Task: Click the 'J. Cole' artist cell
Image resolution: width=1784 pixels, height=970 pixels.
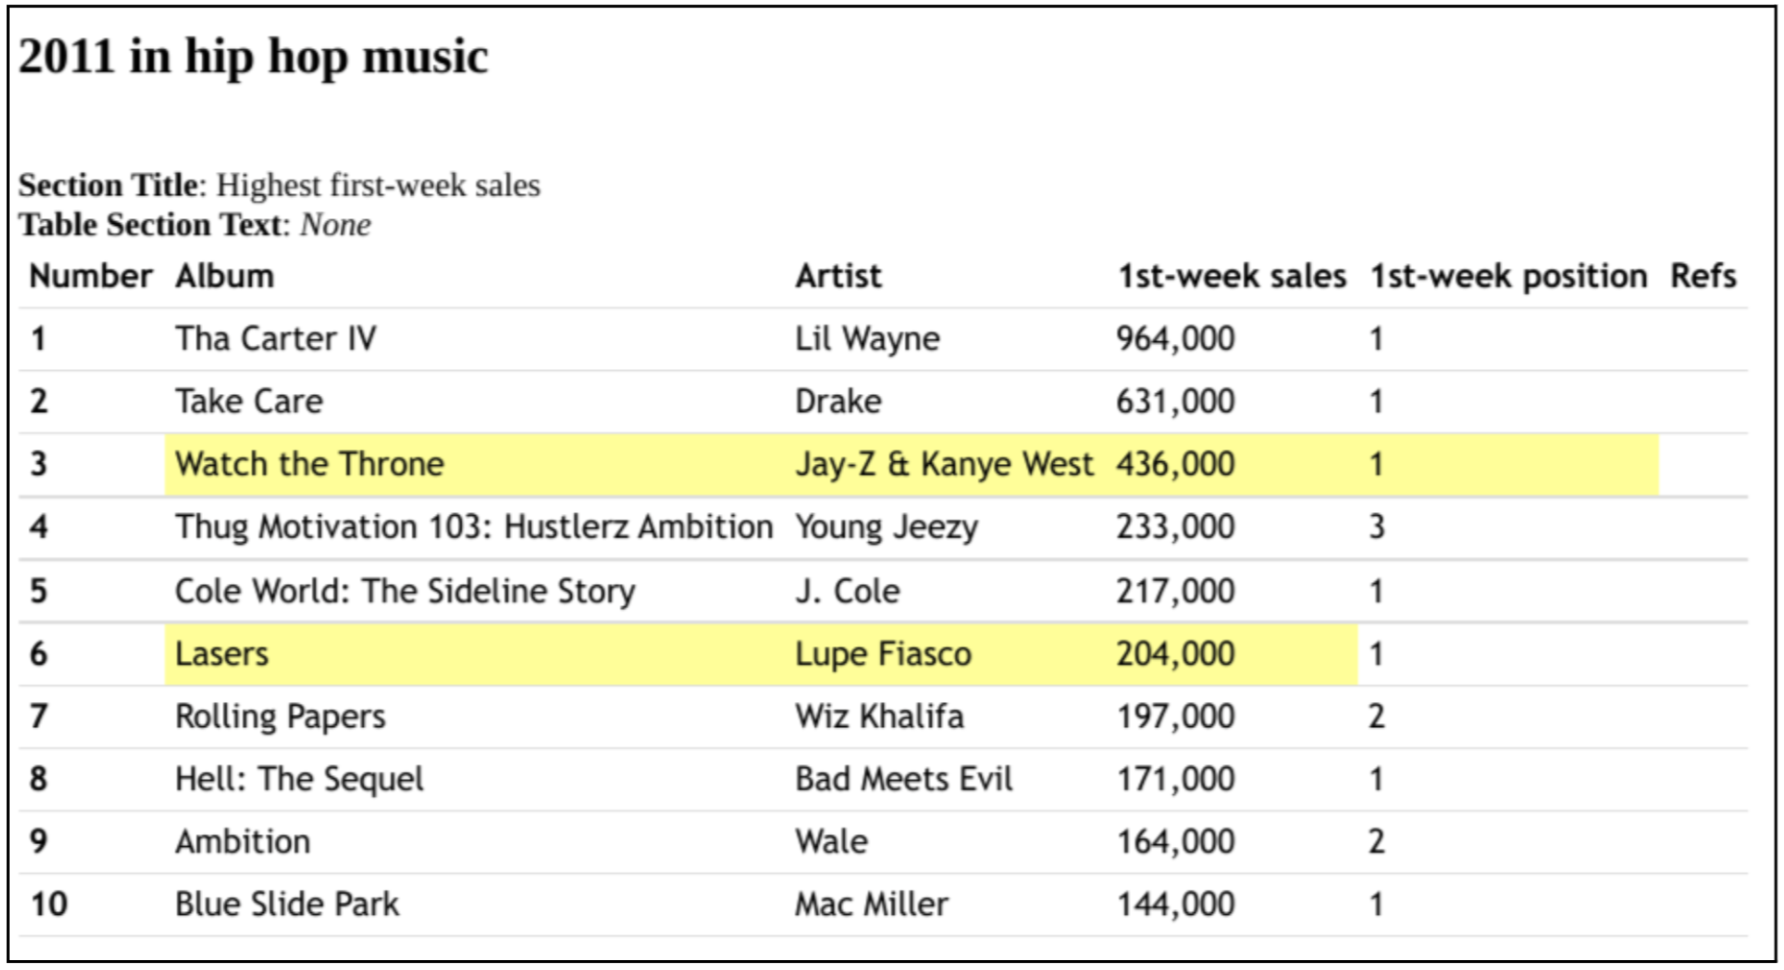Action: tap(847, 591)
